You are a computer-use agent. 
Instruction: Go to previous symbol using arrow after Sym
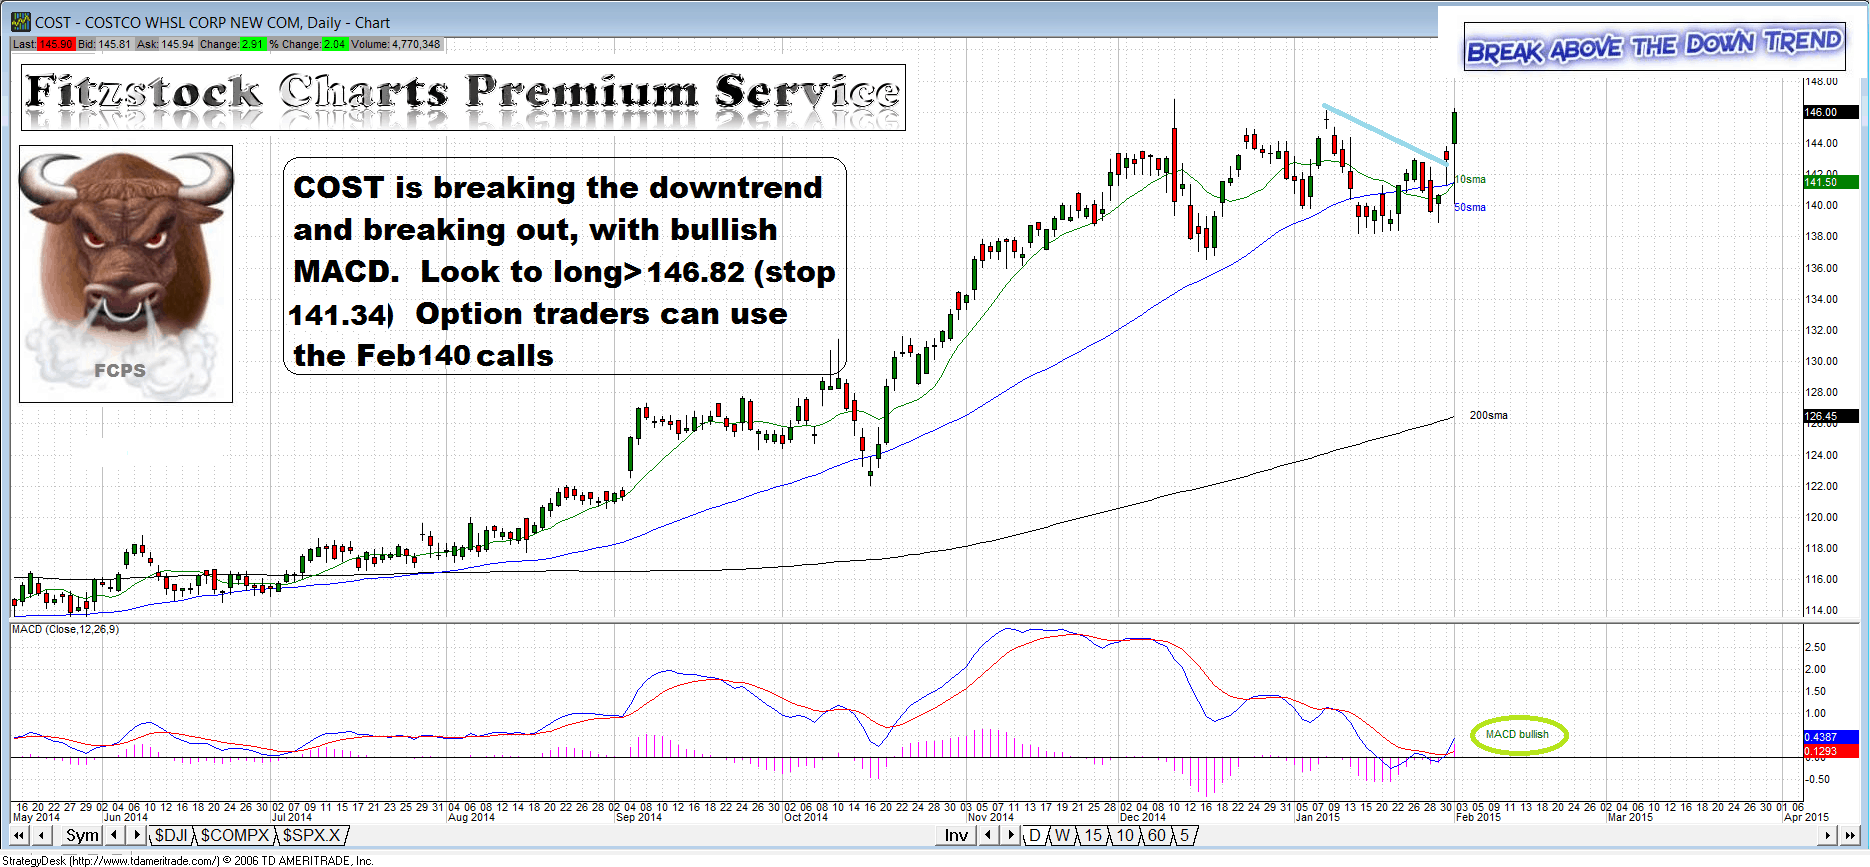(x=115, y=835)
